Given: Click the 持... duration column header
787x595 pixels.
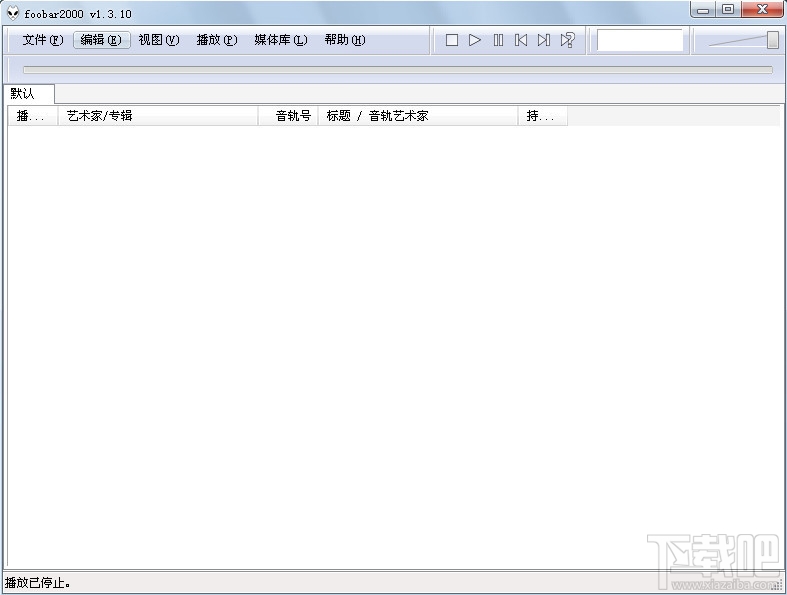Looking at the screenshot, I should pos(543,116).
